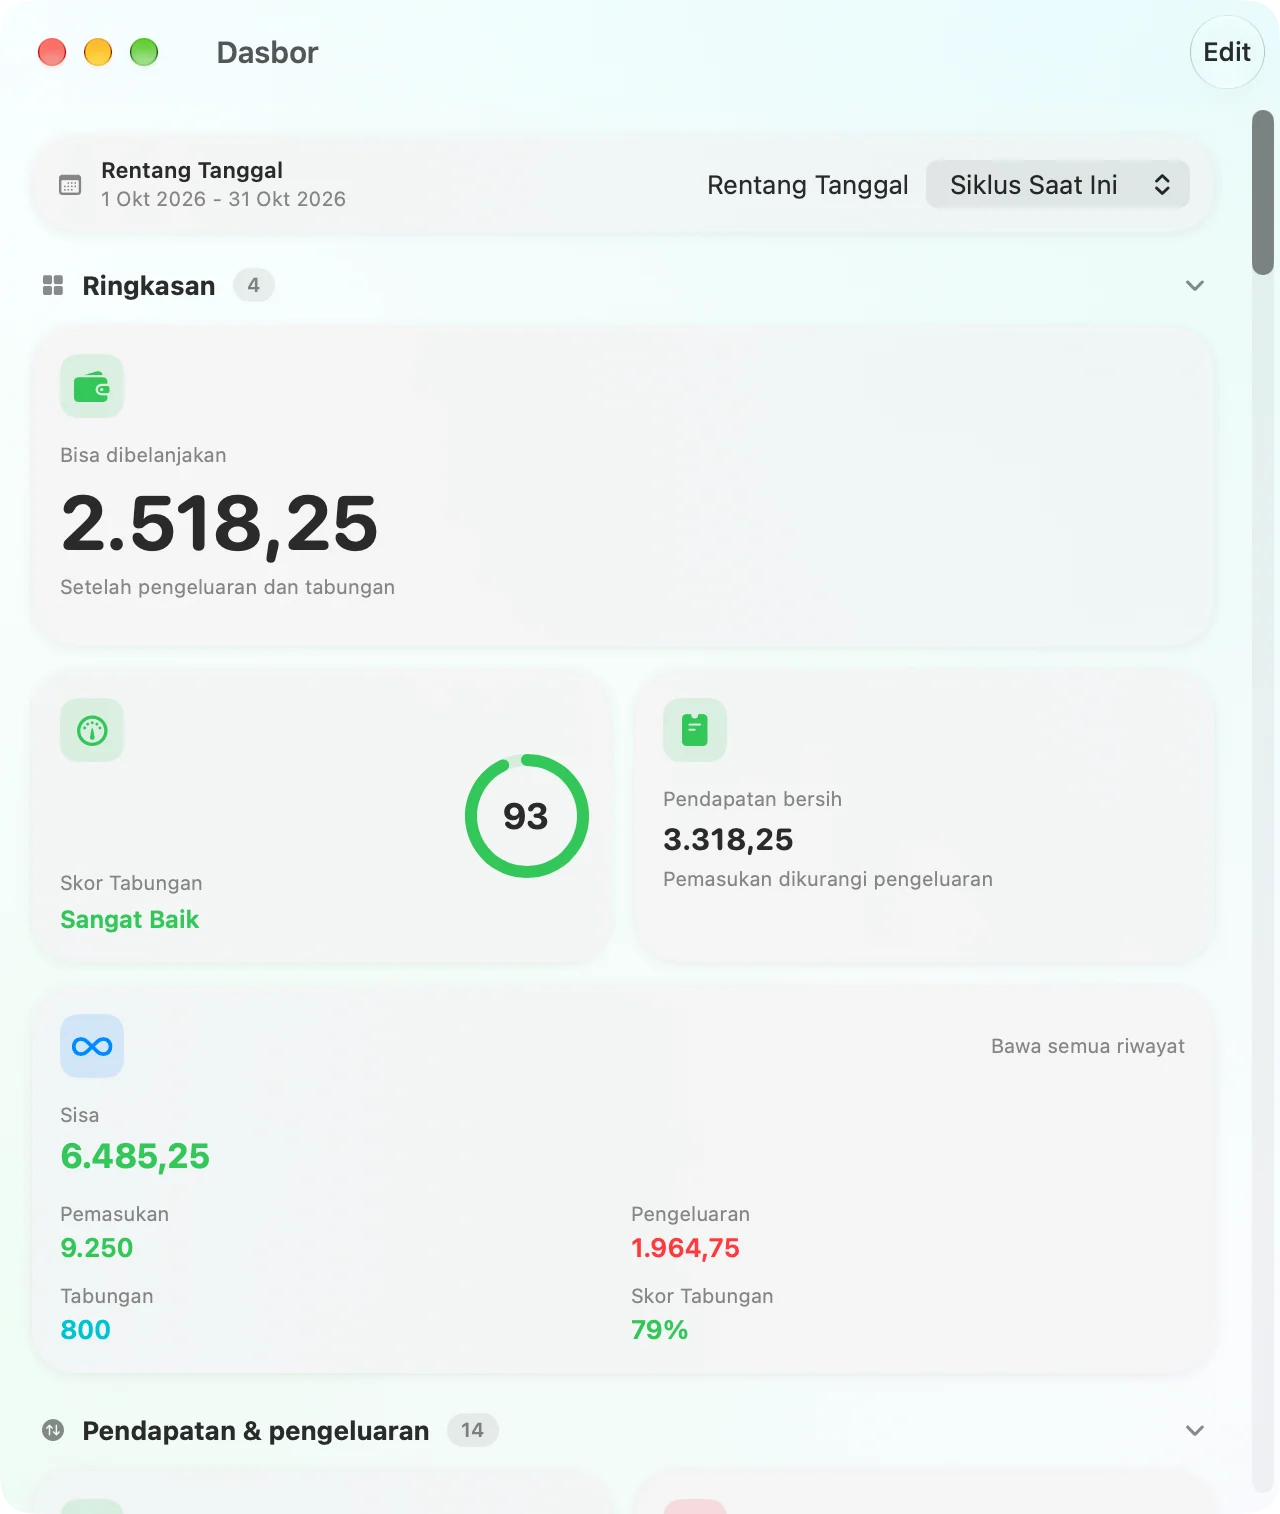The image size is (1280, 1514).
Task: Click Pemasukan dikurangi pengeluaran caption
Action: [x=828, y=879]
